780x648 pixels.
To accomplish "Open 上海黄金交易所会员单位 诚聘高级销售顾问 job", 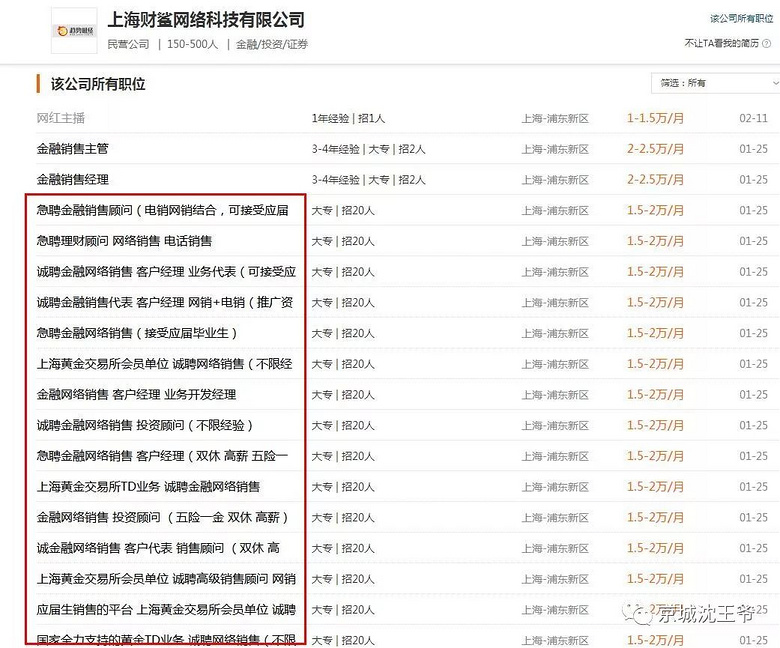I will pyautogui.click(x=166, y=579).
